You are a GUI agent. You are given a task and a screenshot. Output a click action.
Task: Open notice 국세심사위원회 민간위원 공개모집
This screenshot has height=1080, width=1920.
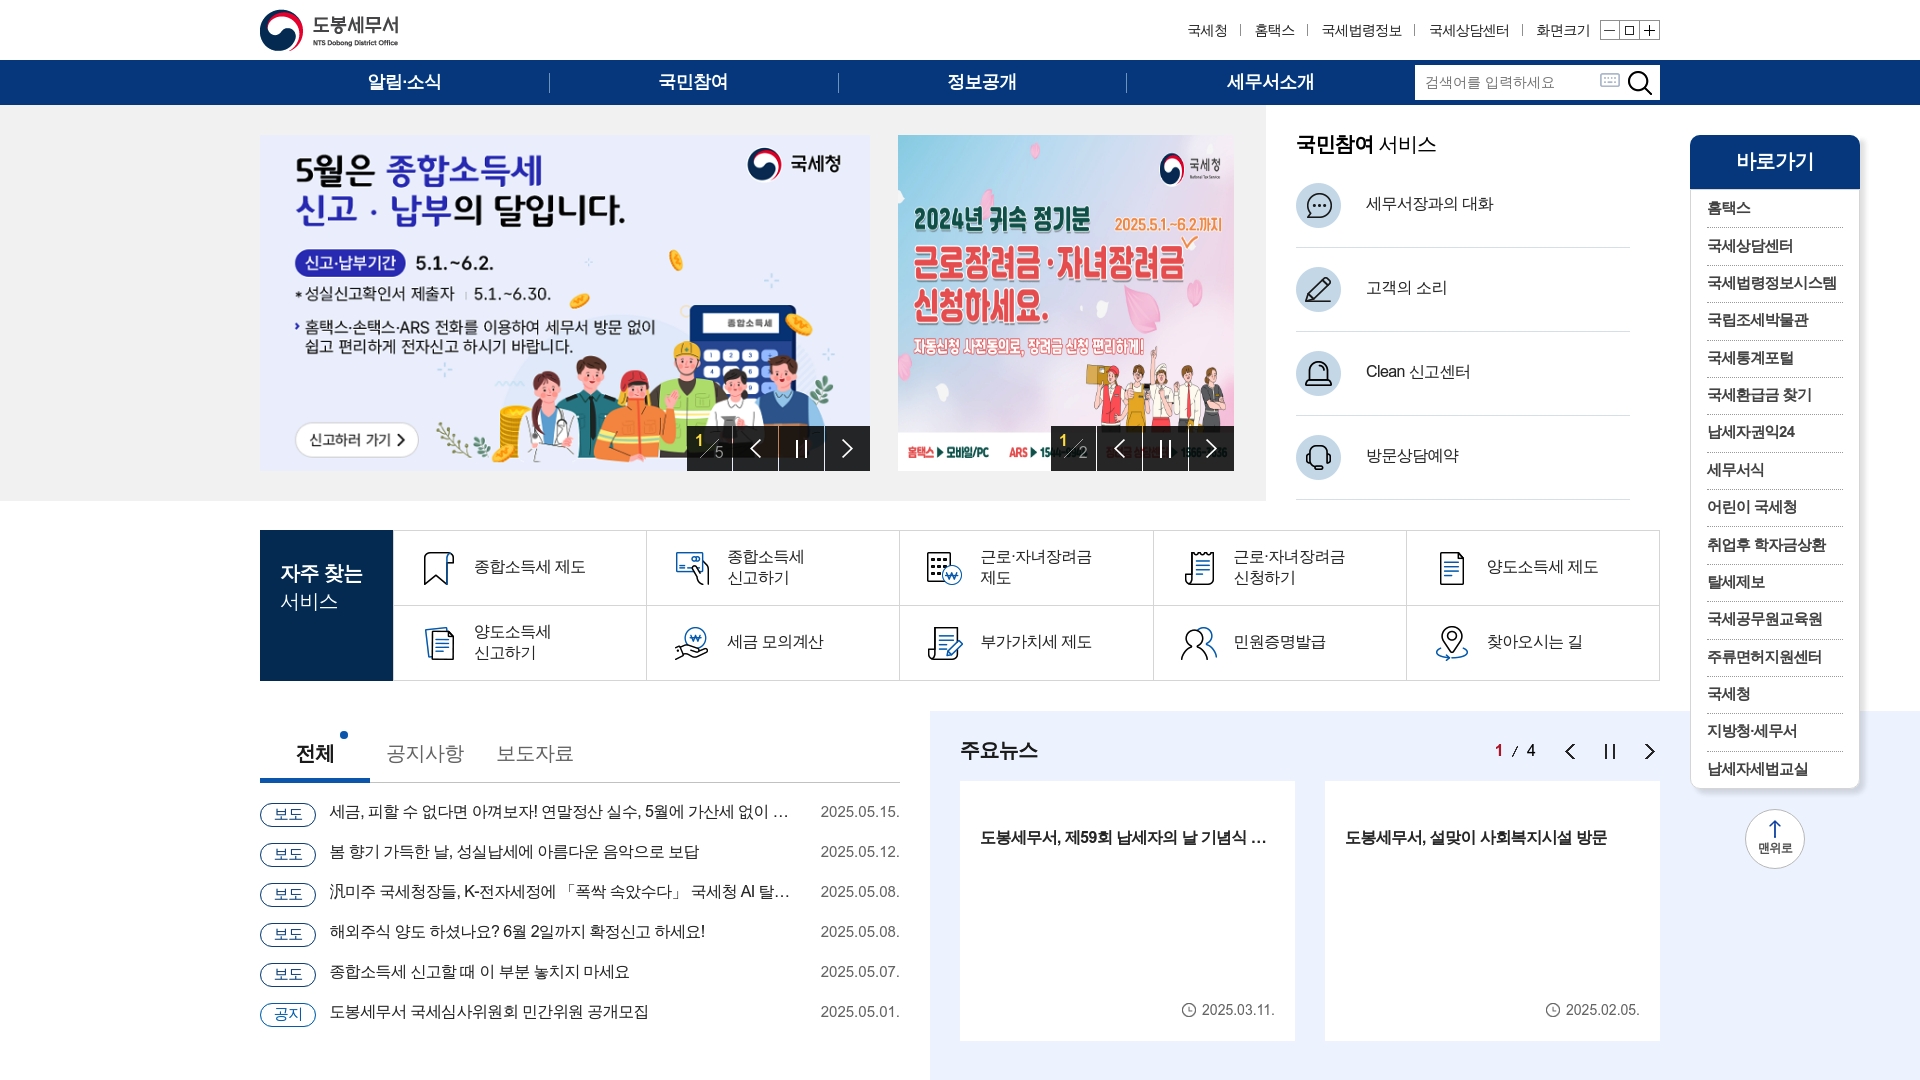[x=489, y=1012]
